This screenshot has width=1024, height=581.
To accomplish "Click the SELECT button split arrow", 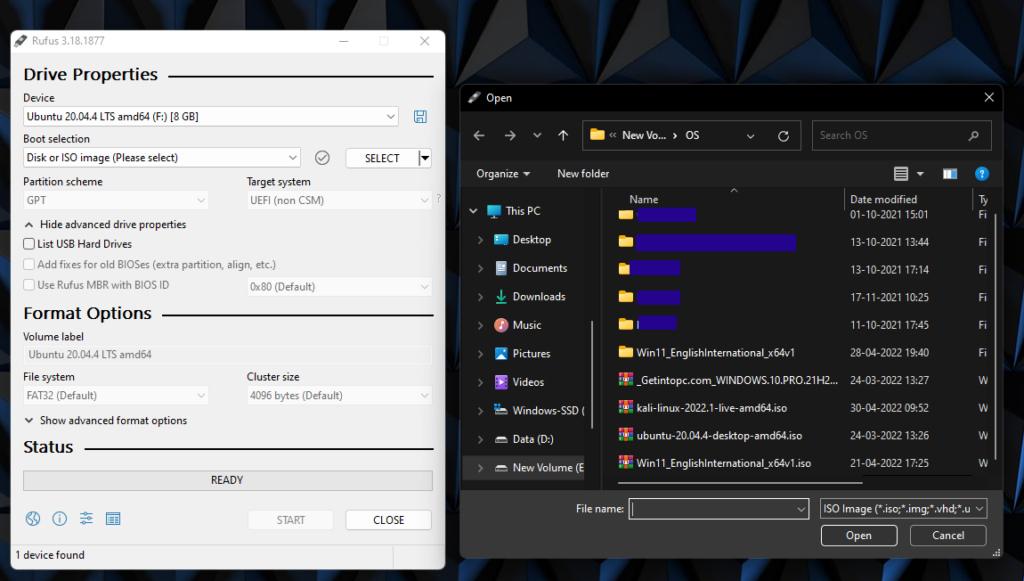I will [x=425, y=158].
